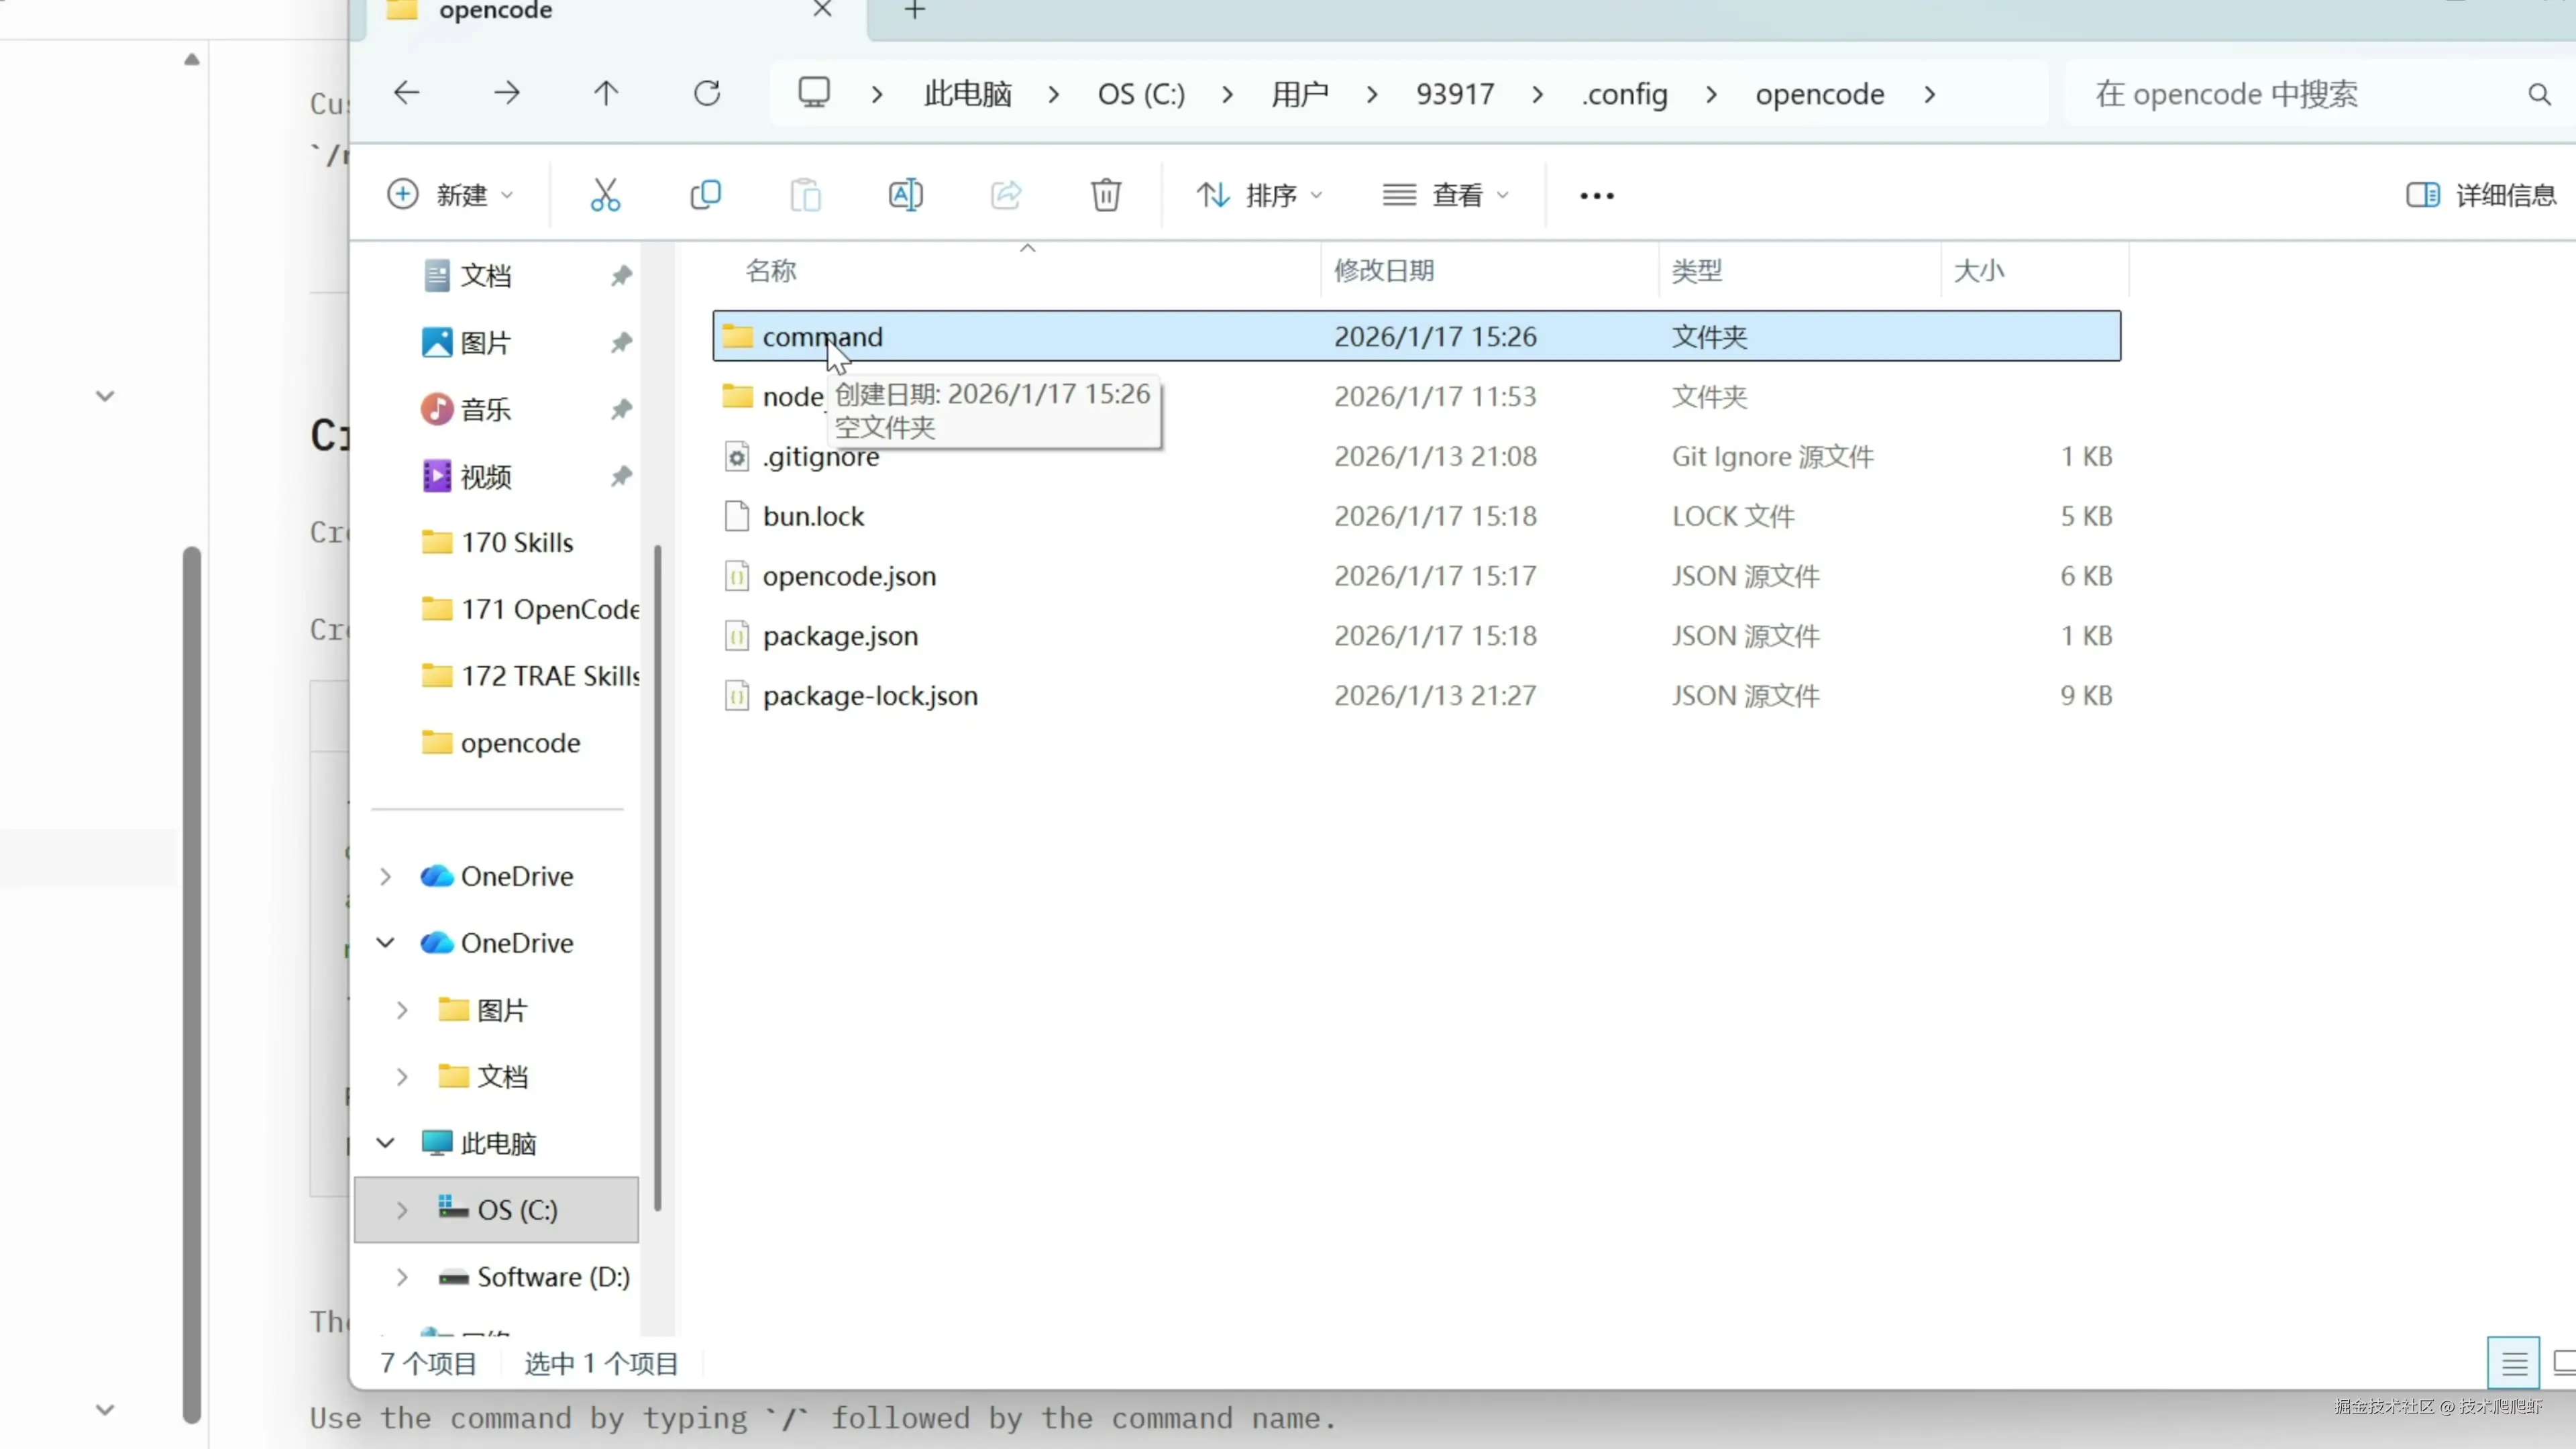Open the 查看 view dropdown
The image size is (2576, 1449).
pyautogui.click(x=1446, y=195)
